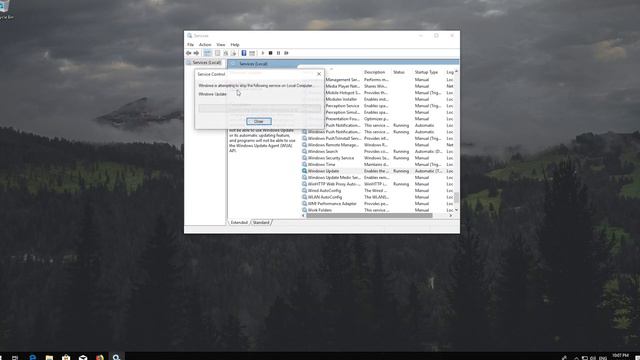The height and width of the screenshot is (360, 640).
Task: Select the WMI Performance Adapter row
Action: (x=378, y=204)
